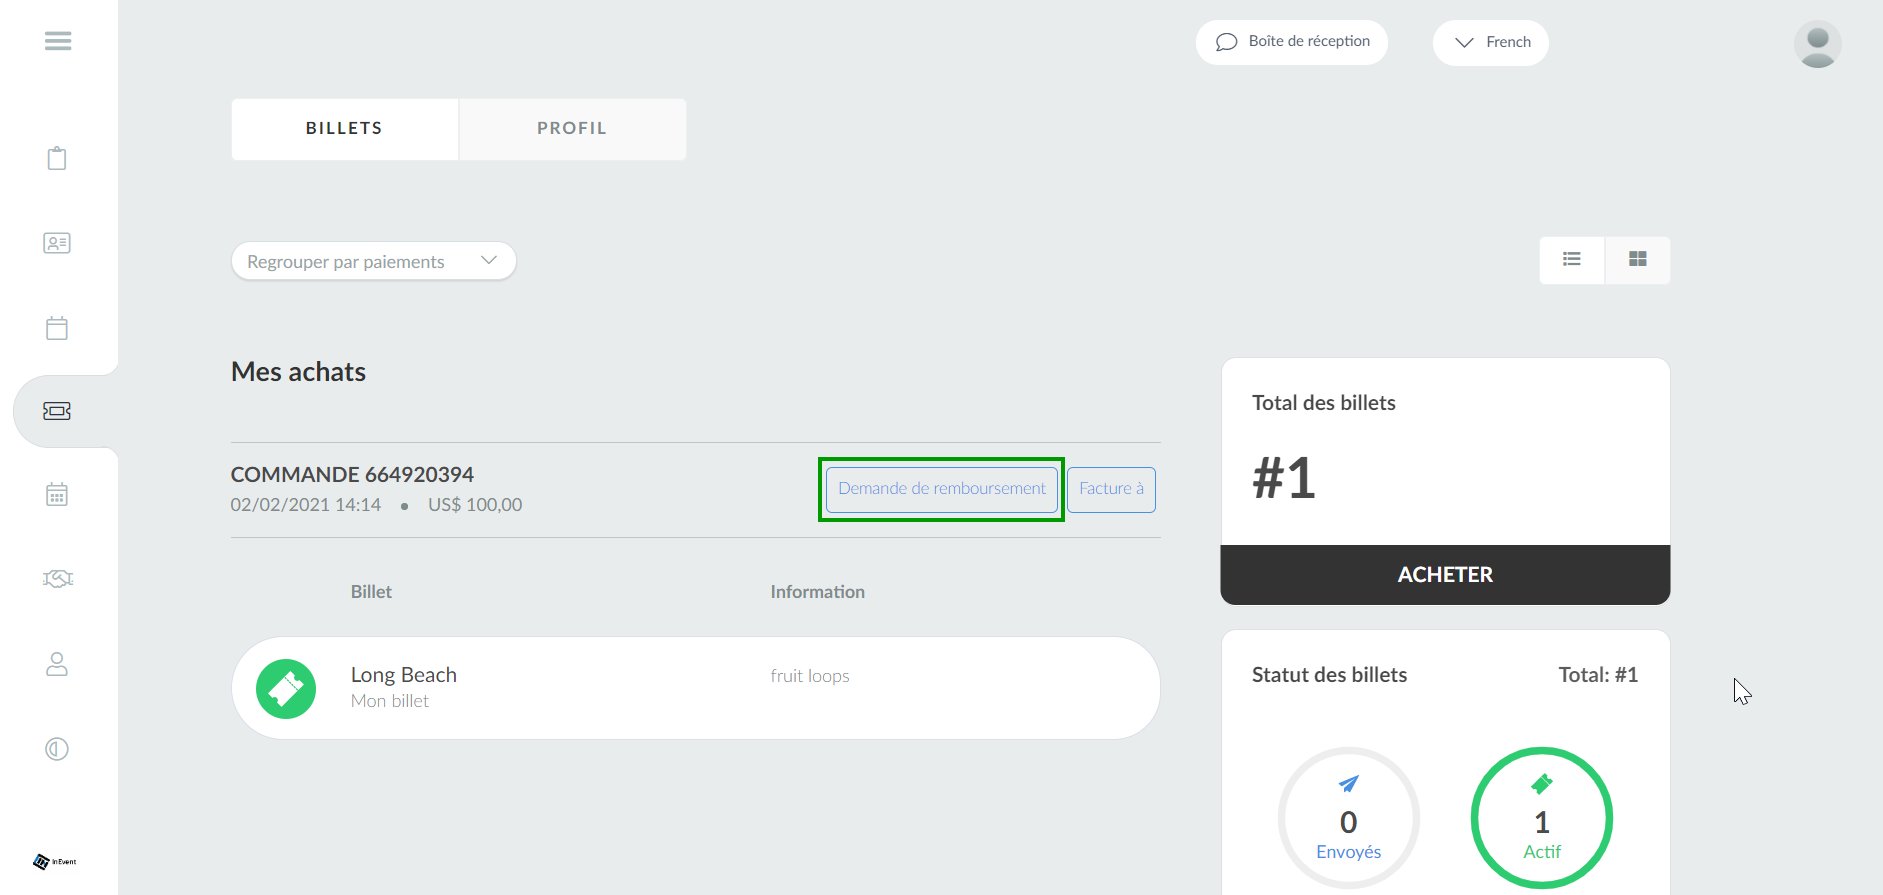Click the half-circle contrast icon in sidebar
This screenshot has height=895, width=1883.
click(x=57, y=749)
